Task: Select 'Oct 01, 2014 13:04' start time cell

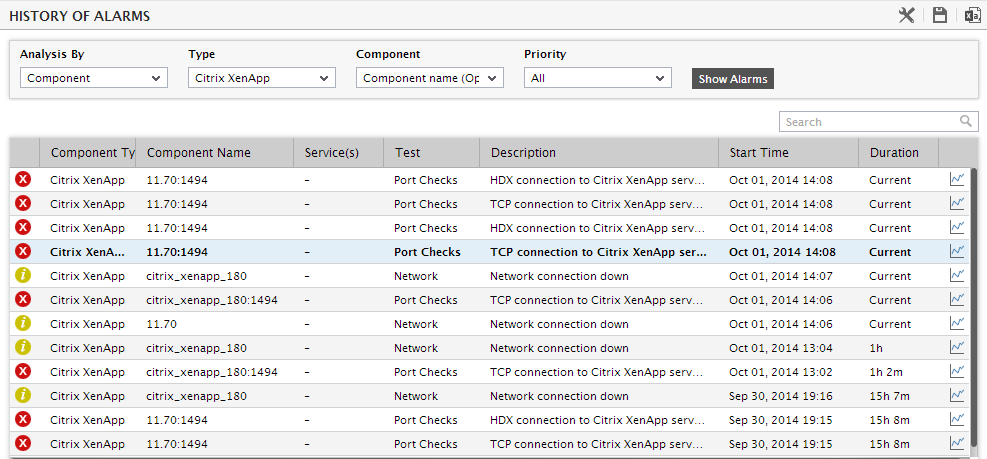Action: click(781, 348)
